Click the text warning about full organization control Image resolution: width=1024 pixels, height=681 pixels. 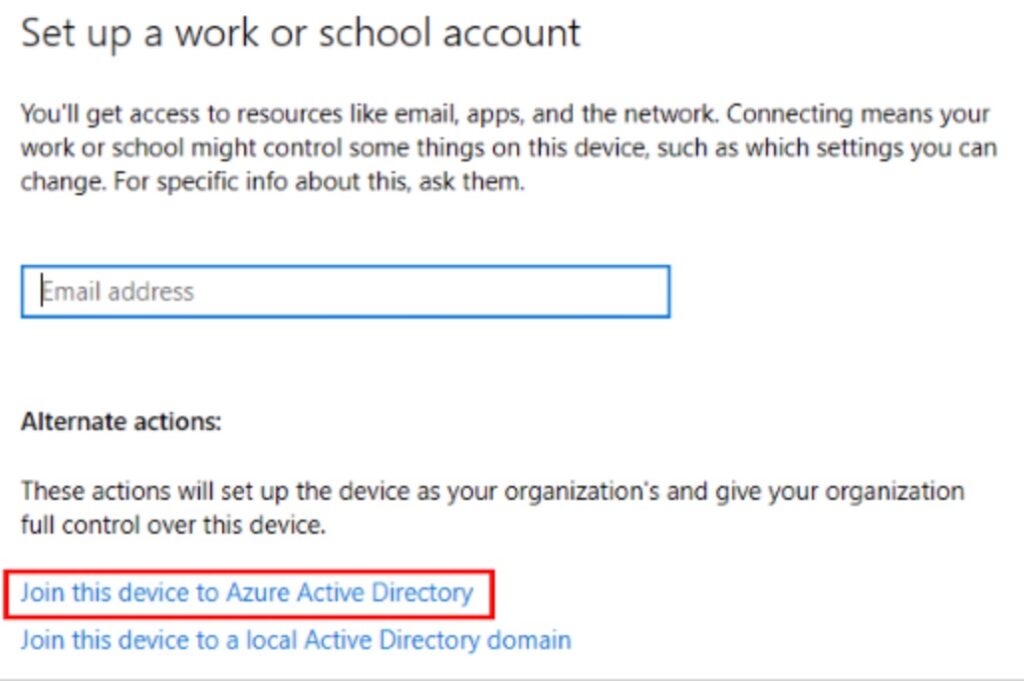pos(492,508)
